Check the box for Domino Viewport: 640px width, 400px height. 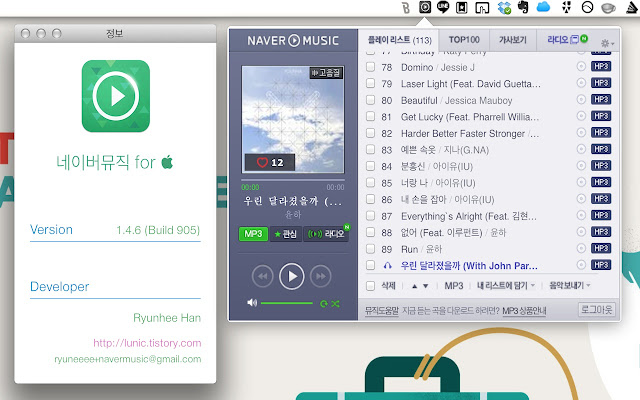(x=370, y=67)
